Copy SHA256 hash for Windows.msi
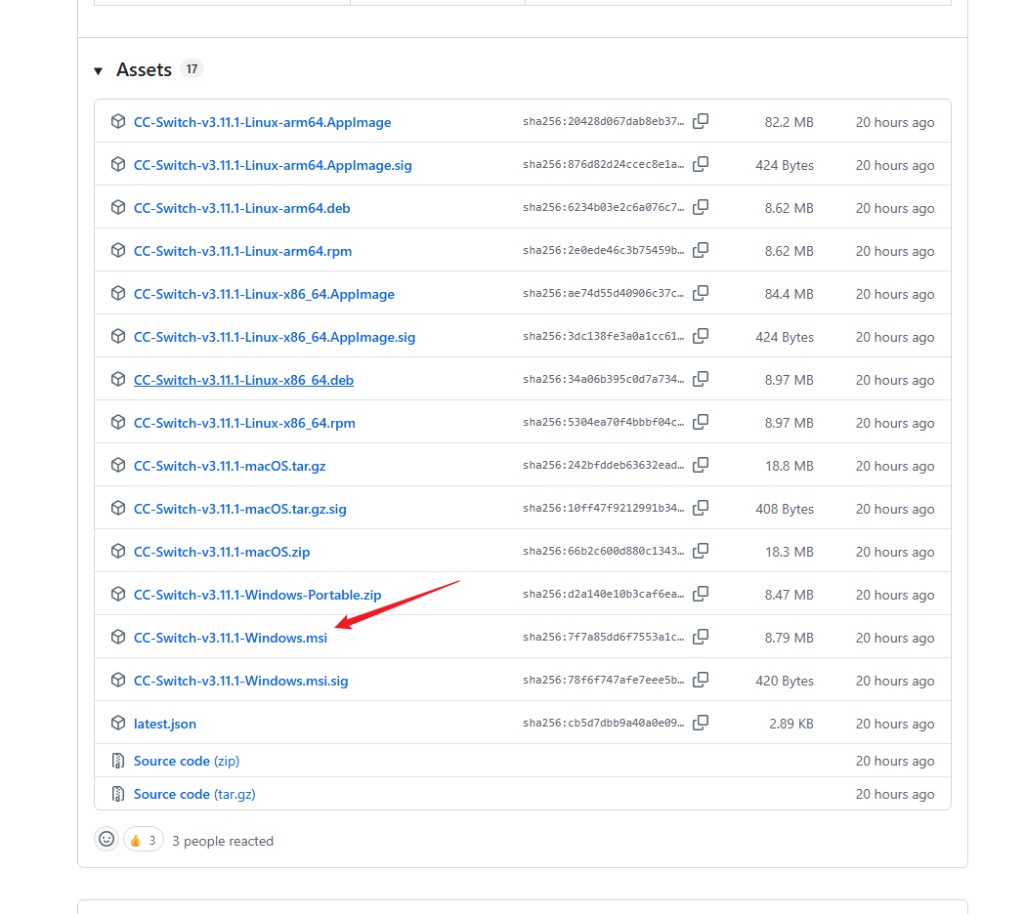Viewport: 1024px width, 914px height. point(701,637)
